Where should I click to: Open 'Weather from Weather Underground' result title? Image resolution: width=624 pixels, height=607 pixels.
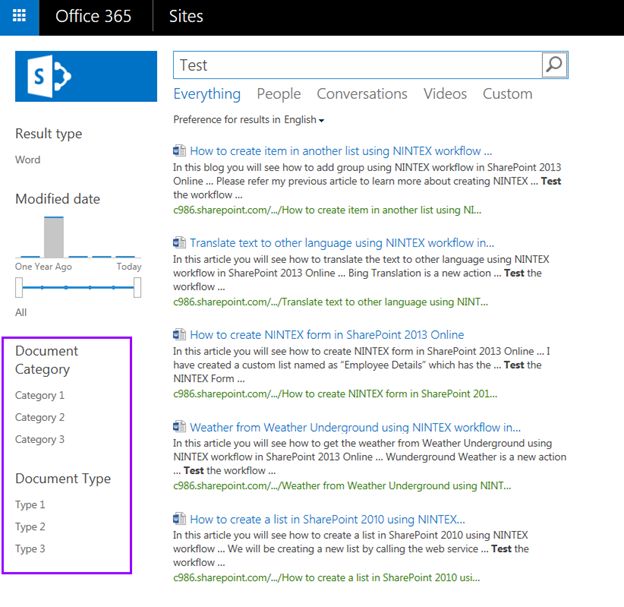coord(355,427)
